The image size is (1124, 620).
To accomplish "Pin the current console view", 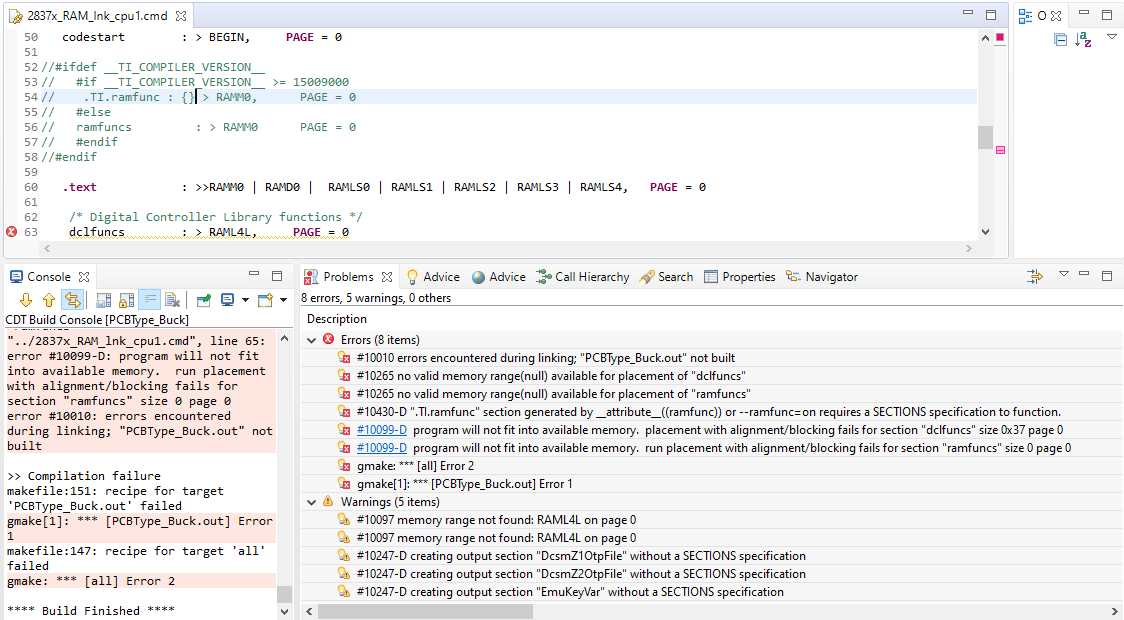I will 204,300.
